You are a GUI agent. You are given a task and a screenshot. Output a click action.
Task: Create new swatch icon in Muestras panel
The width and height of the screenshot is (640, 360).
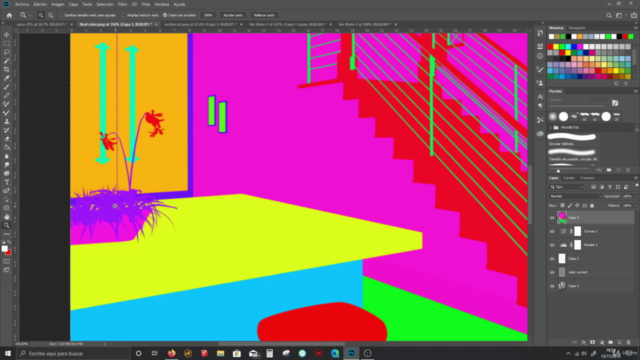[616, 83]
